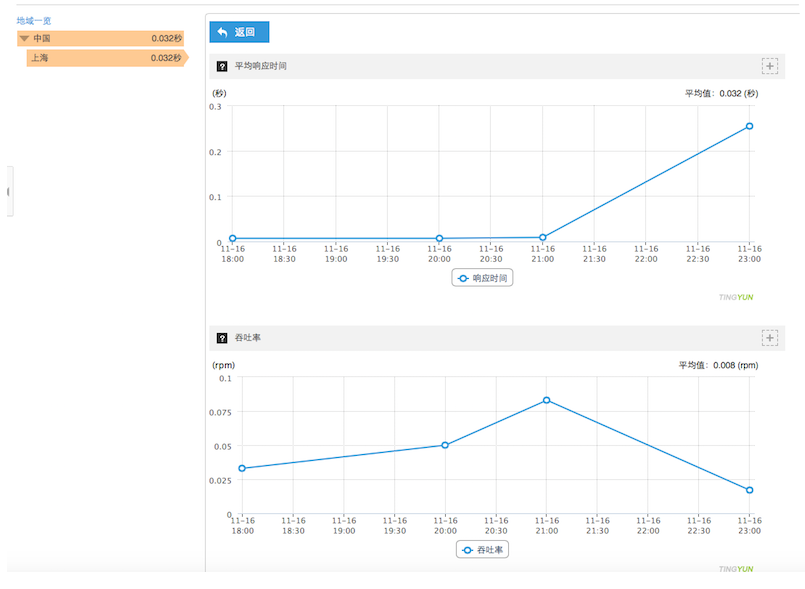Viewport: 805px width, 589px height.
Task: Toggle the 响应时间 legend series
Action: [482, 278]
